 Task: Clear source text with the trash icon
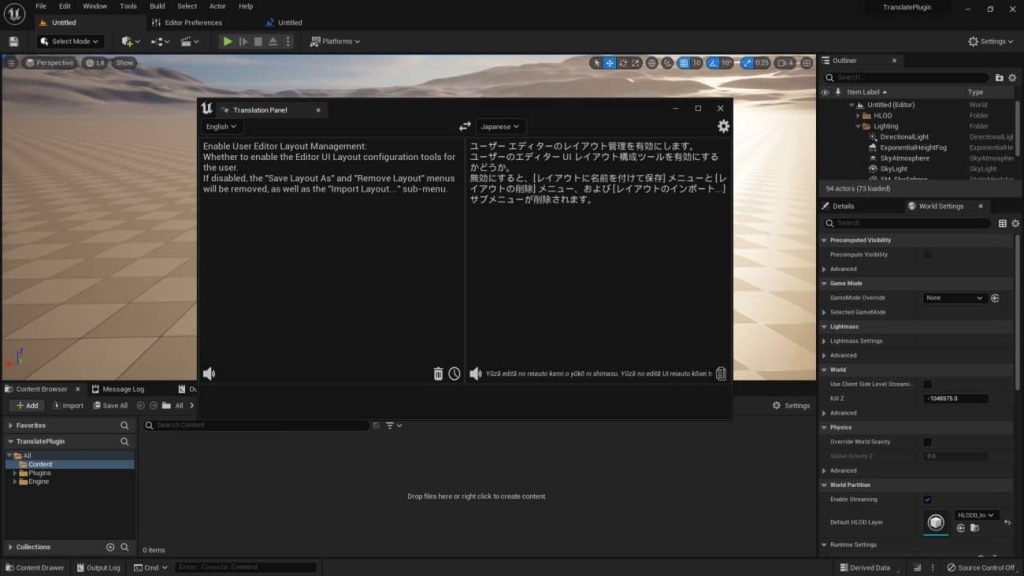click(x=438, y=374)
